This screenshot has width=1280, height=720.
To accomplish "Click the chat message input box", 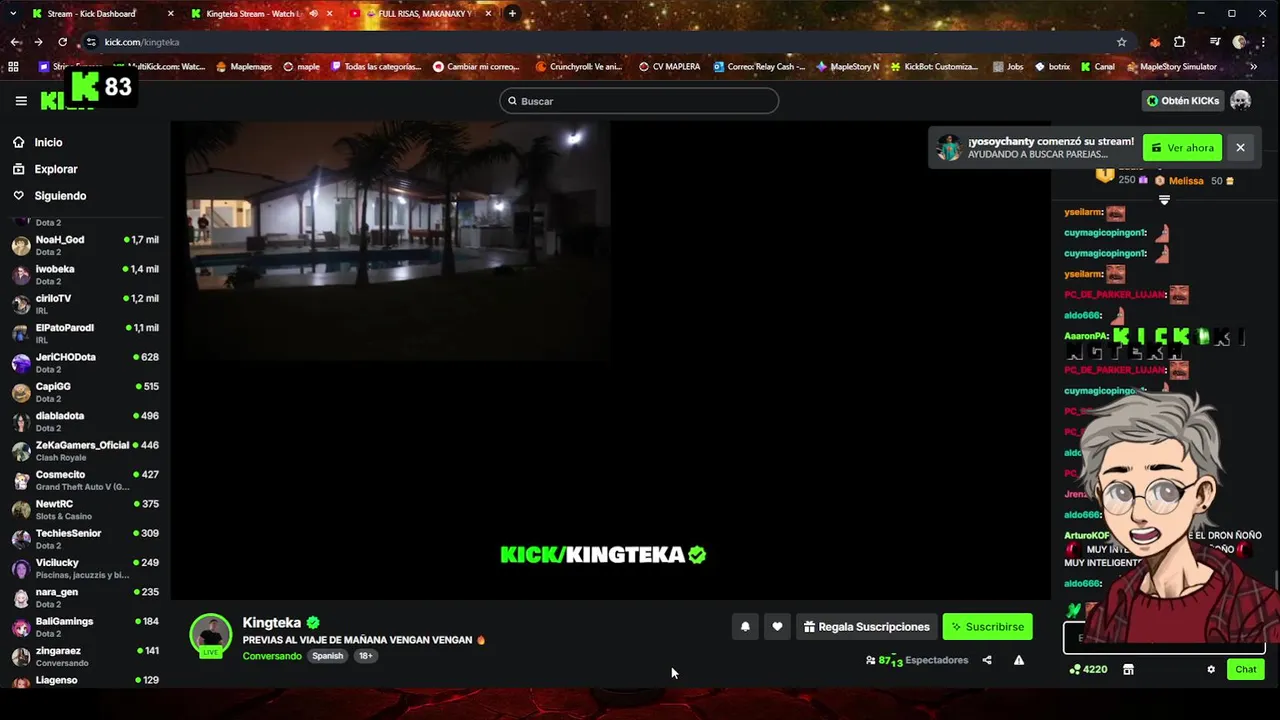I will pyautogui.click(x=1164, y=638).
